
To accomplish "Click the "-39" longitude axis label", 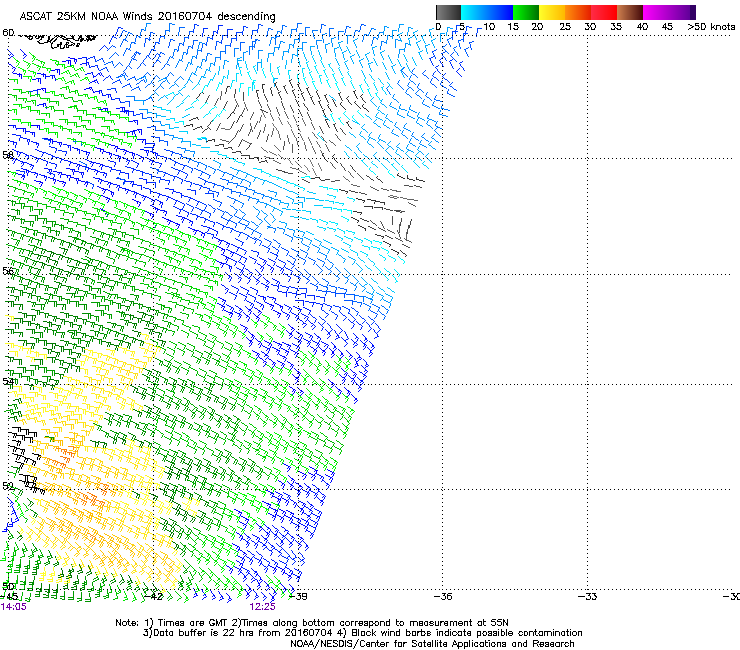I will click(298, 597).
